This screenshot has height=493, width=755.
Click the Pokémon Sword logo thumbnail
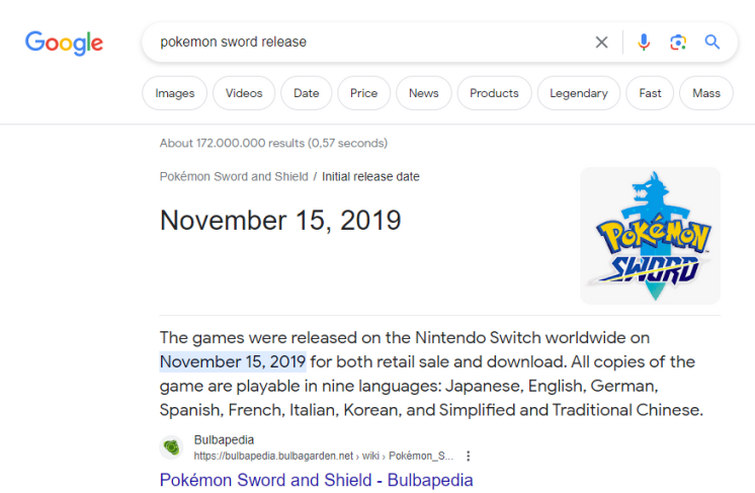650,235
